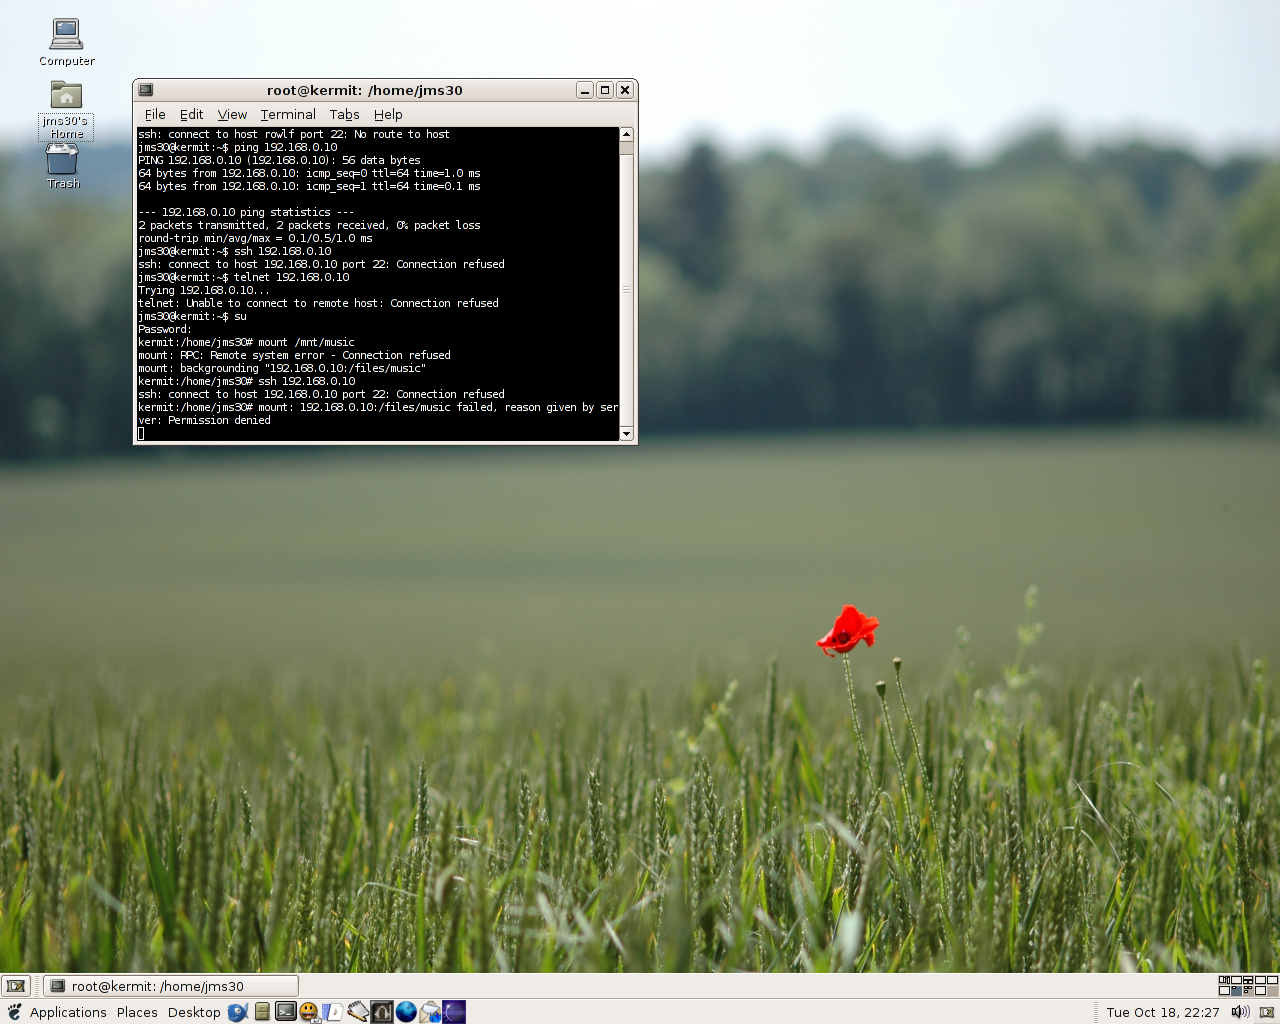The height and width of the screenshot is (1024, 1280).
Task: Click the 'Trying 192.168.0.10...' line
Action: coord(204,290)
